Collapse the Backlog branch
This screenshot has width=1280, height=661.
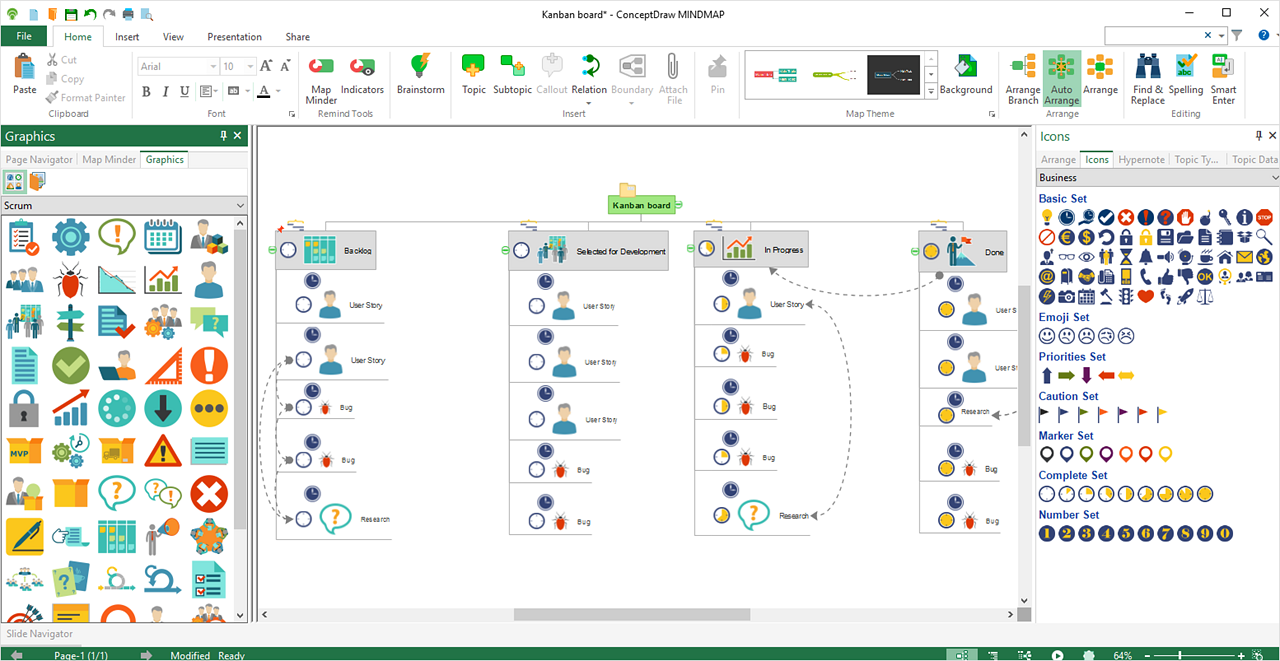(273, 250)
